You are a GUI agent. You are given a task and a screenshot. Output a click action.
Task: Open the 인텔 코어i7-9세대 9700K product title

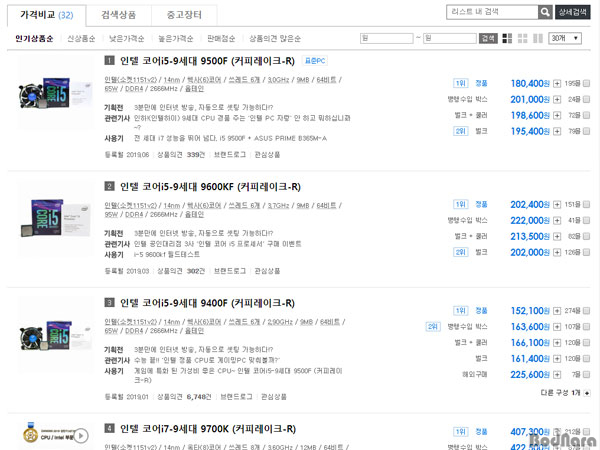pos(208,429)
